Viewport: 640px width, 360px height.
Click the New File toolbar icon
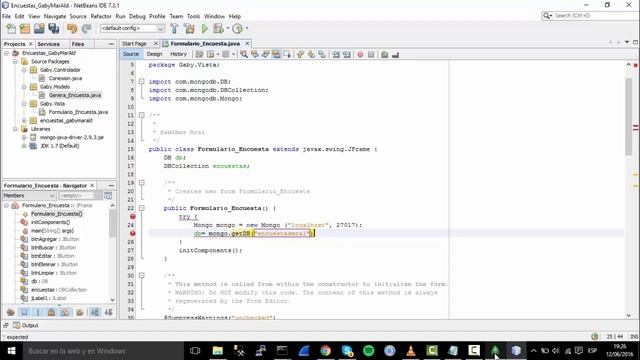11,29
